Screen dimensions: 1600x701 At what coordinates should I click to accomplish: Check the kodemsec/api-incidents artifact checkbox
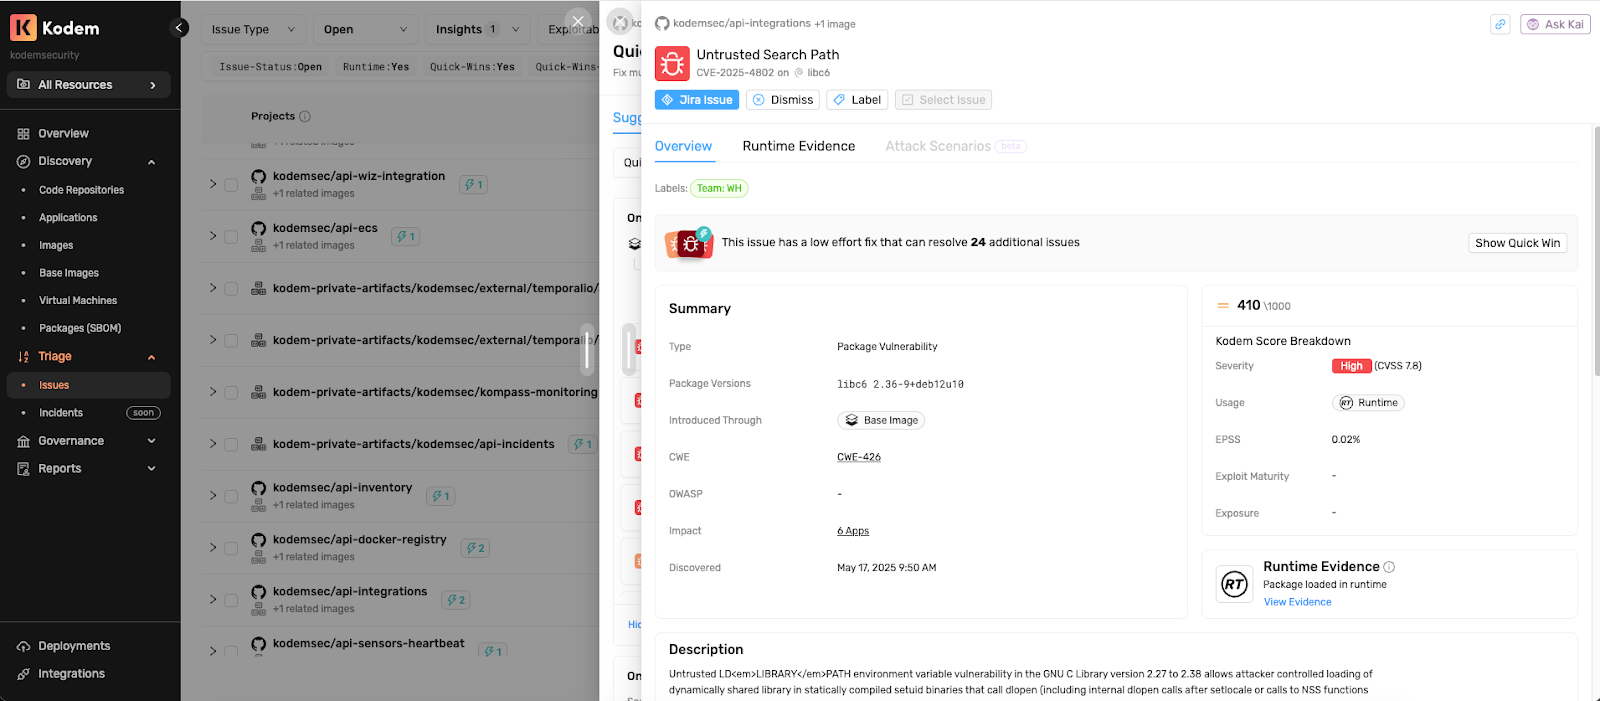(231, 445)
